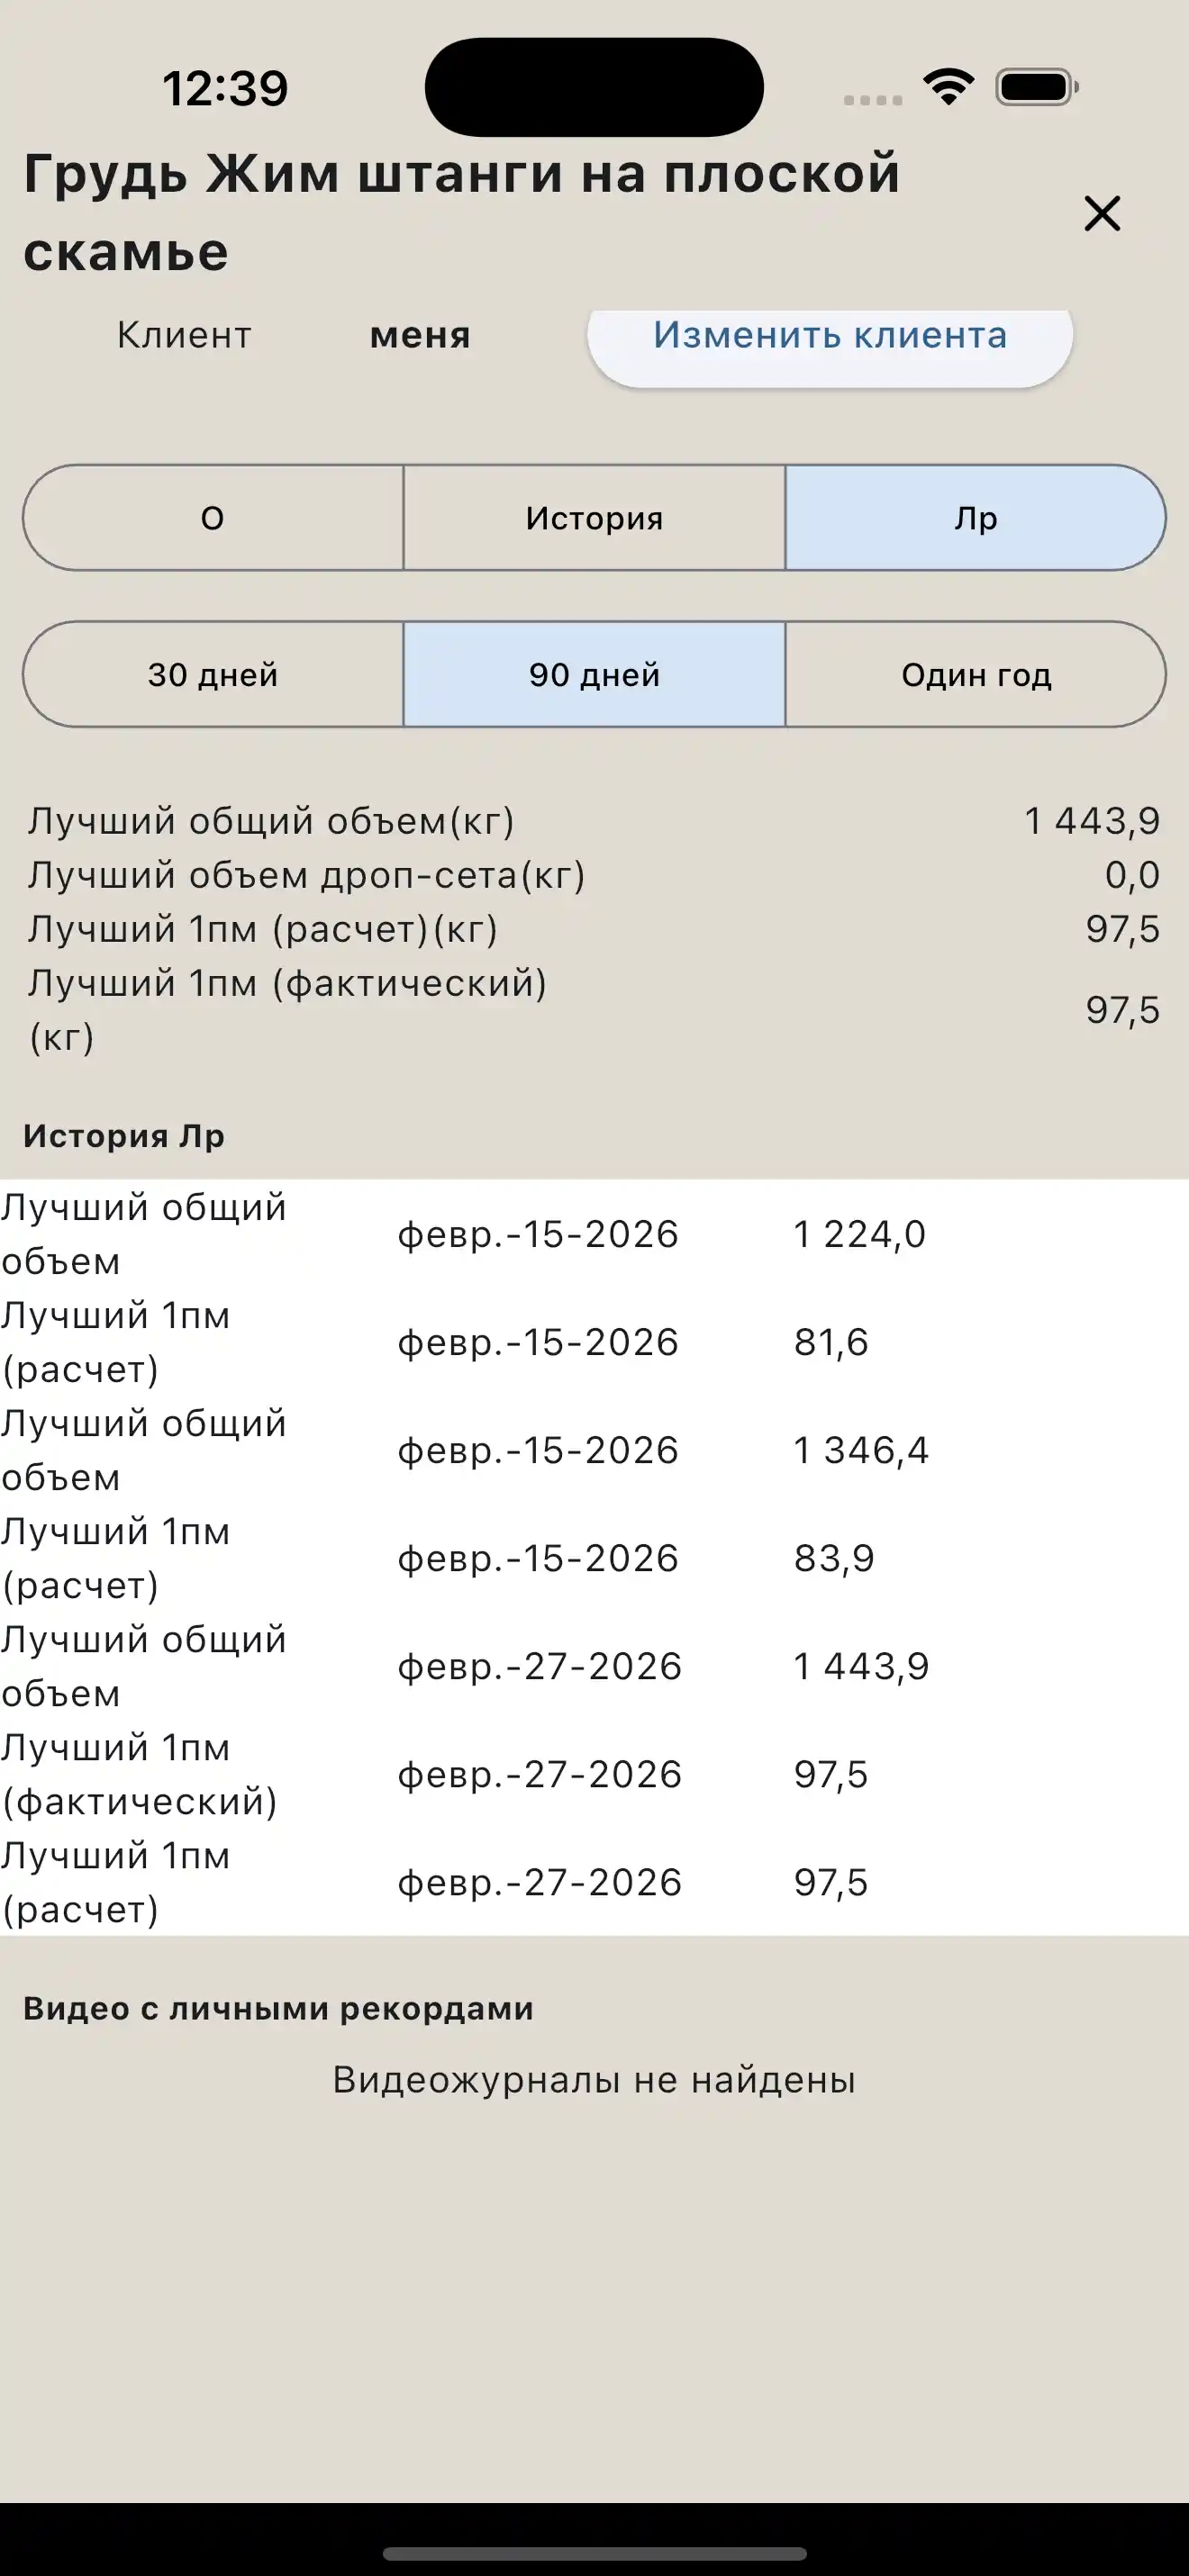Select the Один год period filter
Screen dimensions: 1189x2576
tap(977, 675)
